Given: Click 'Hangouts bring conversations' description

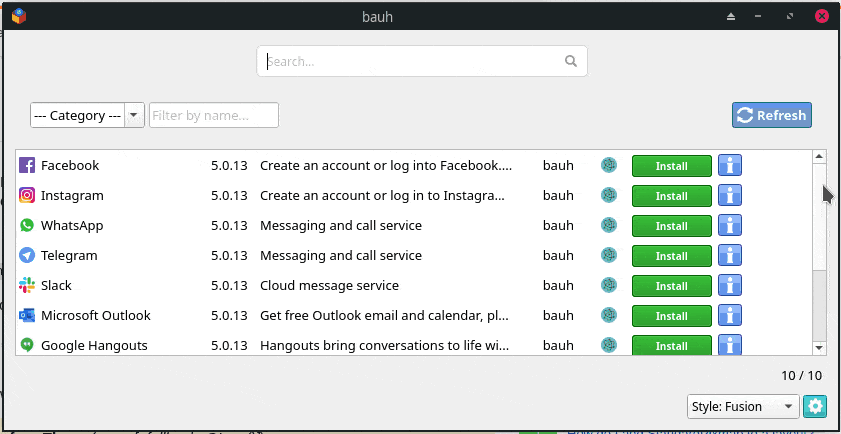Looking at the screenshot, I should pyautogui.click(x=384, y=345).
